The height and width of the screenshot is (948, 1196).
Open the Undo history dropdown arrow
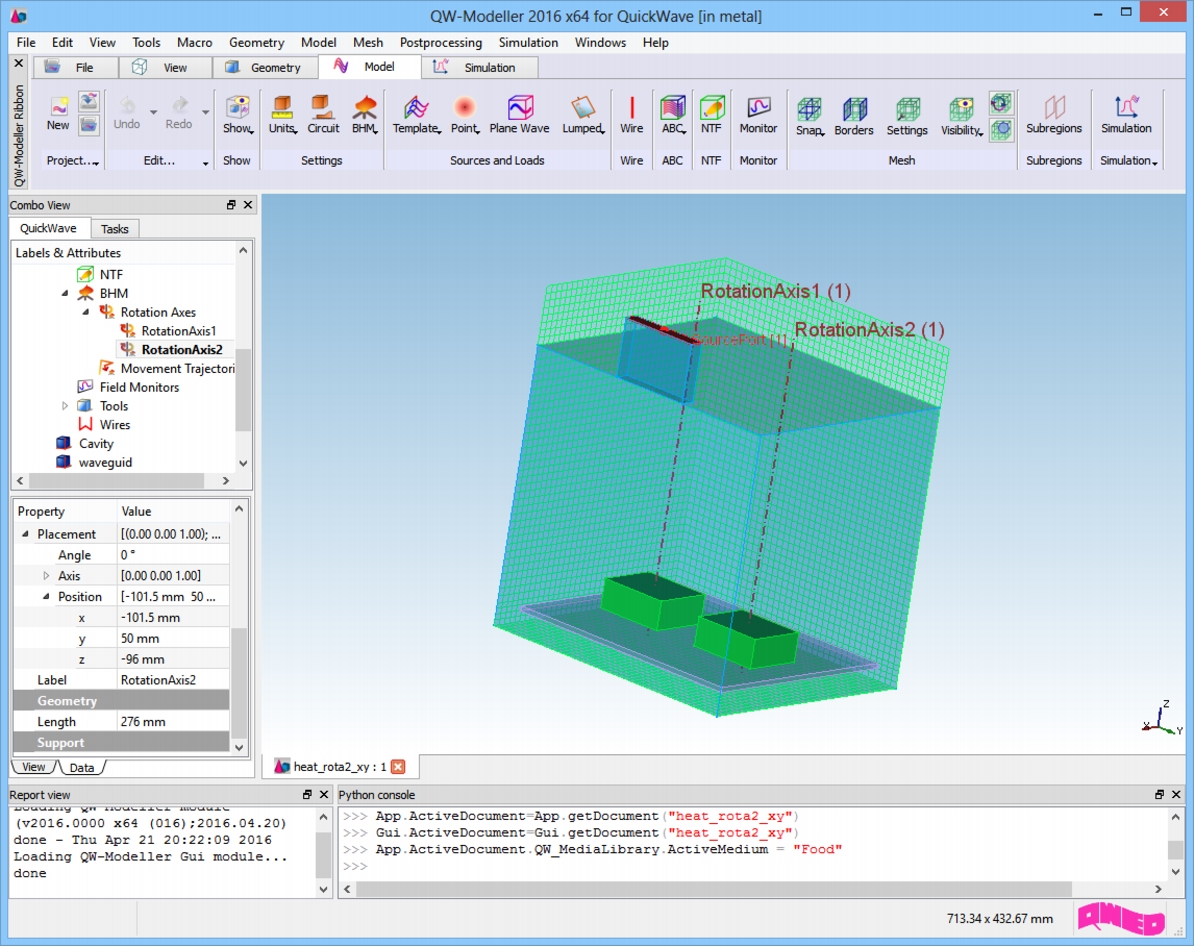coord(153,112)
